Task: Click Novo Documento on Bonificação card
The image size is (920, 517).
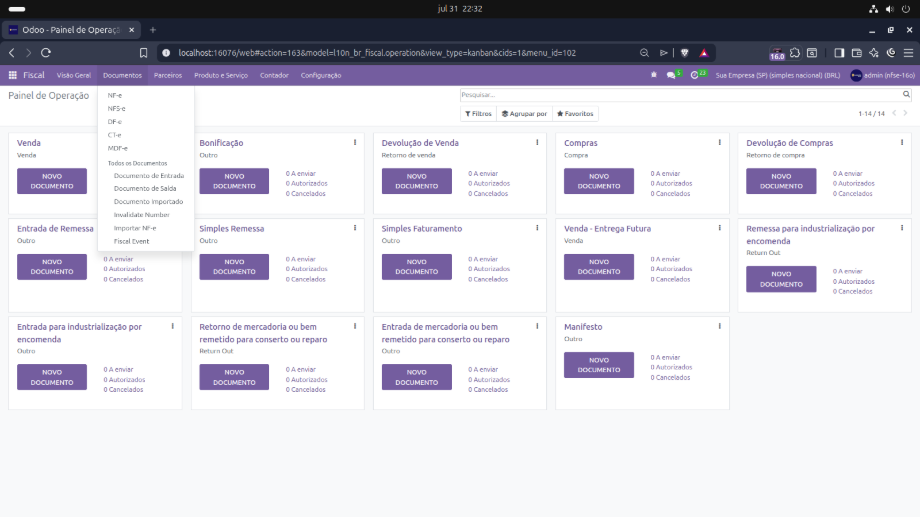Action: pyautogui.click(x=234, y=181)
